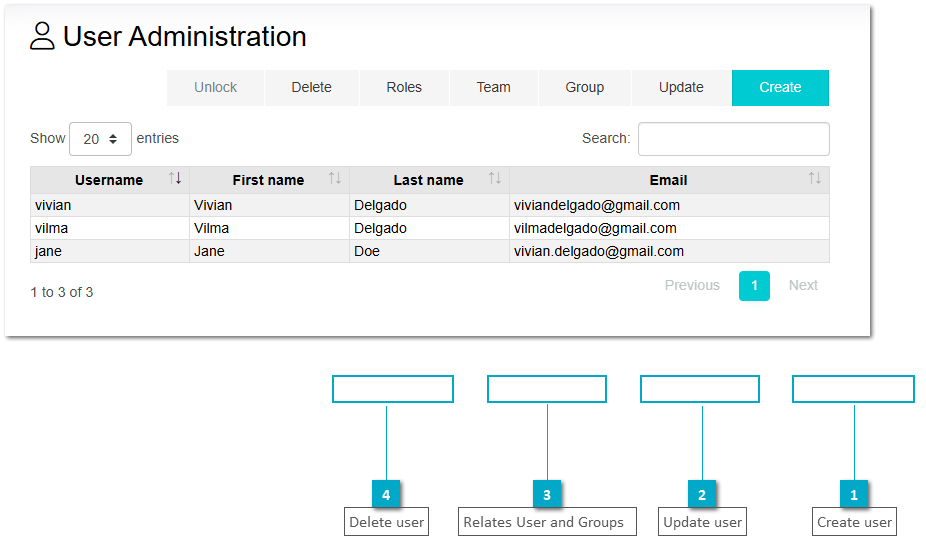Open the Show entries dropdown
Image resolution: width=926 pixels, height=548 pixels.
coord(100,139)
